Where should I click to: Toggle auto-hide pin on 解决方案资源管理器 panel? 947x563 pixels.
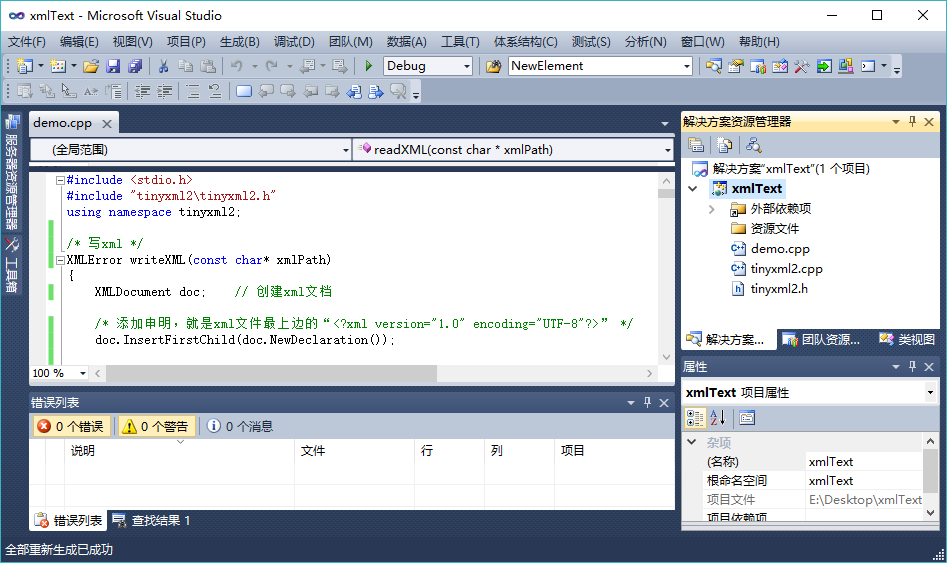click(x=913, y=121)
